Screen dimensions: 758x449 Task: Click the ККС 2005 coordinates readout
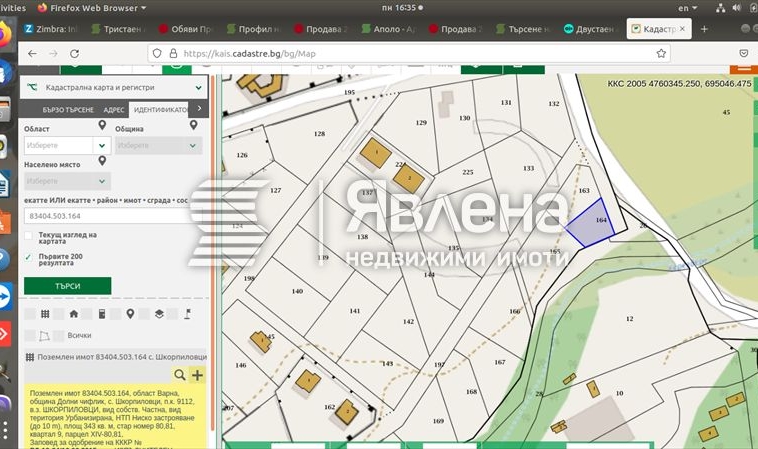[x=679, y=84]
